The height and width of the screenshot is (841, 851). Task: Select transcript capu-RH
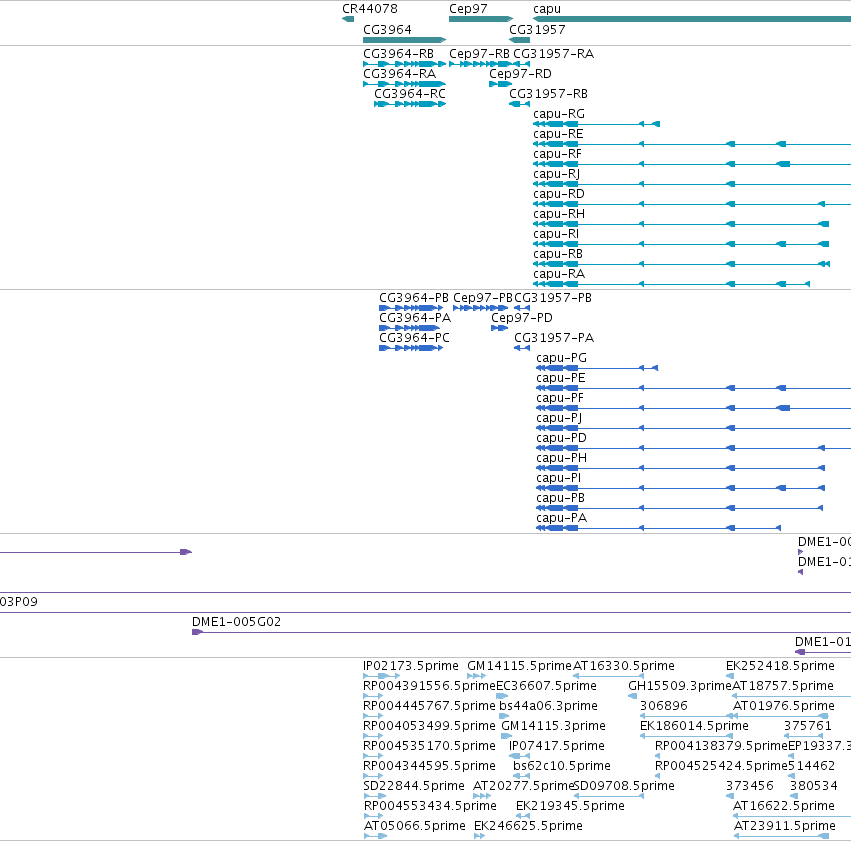pyautogui.click(x=681, y=224)
